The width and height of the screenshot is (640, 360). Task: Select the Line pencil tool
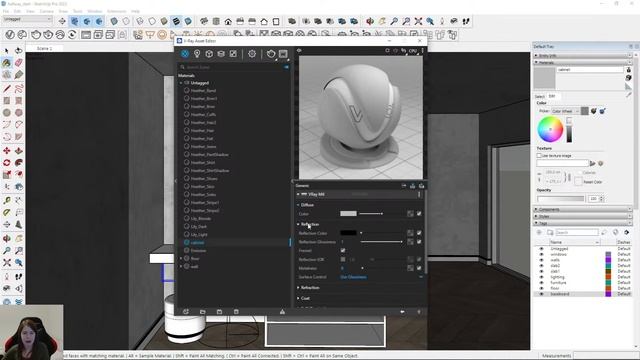point(7,88)
